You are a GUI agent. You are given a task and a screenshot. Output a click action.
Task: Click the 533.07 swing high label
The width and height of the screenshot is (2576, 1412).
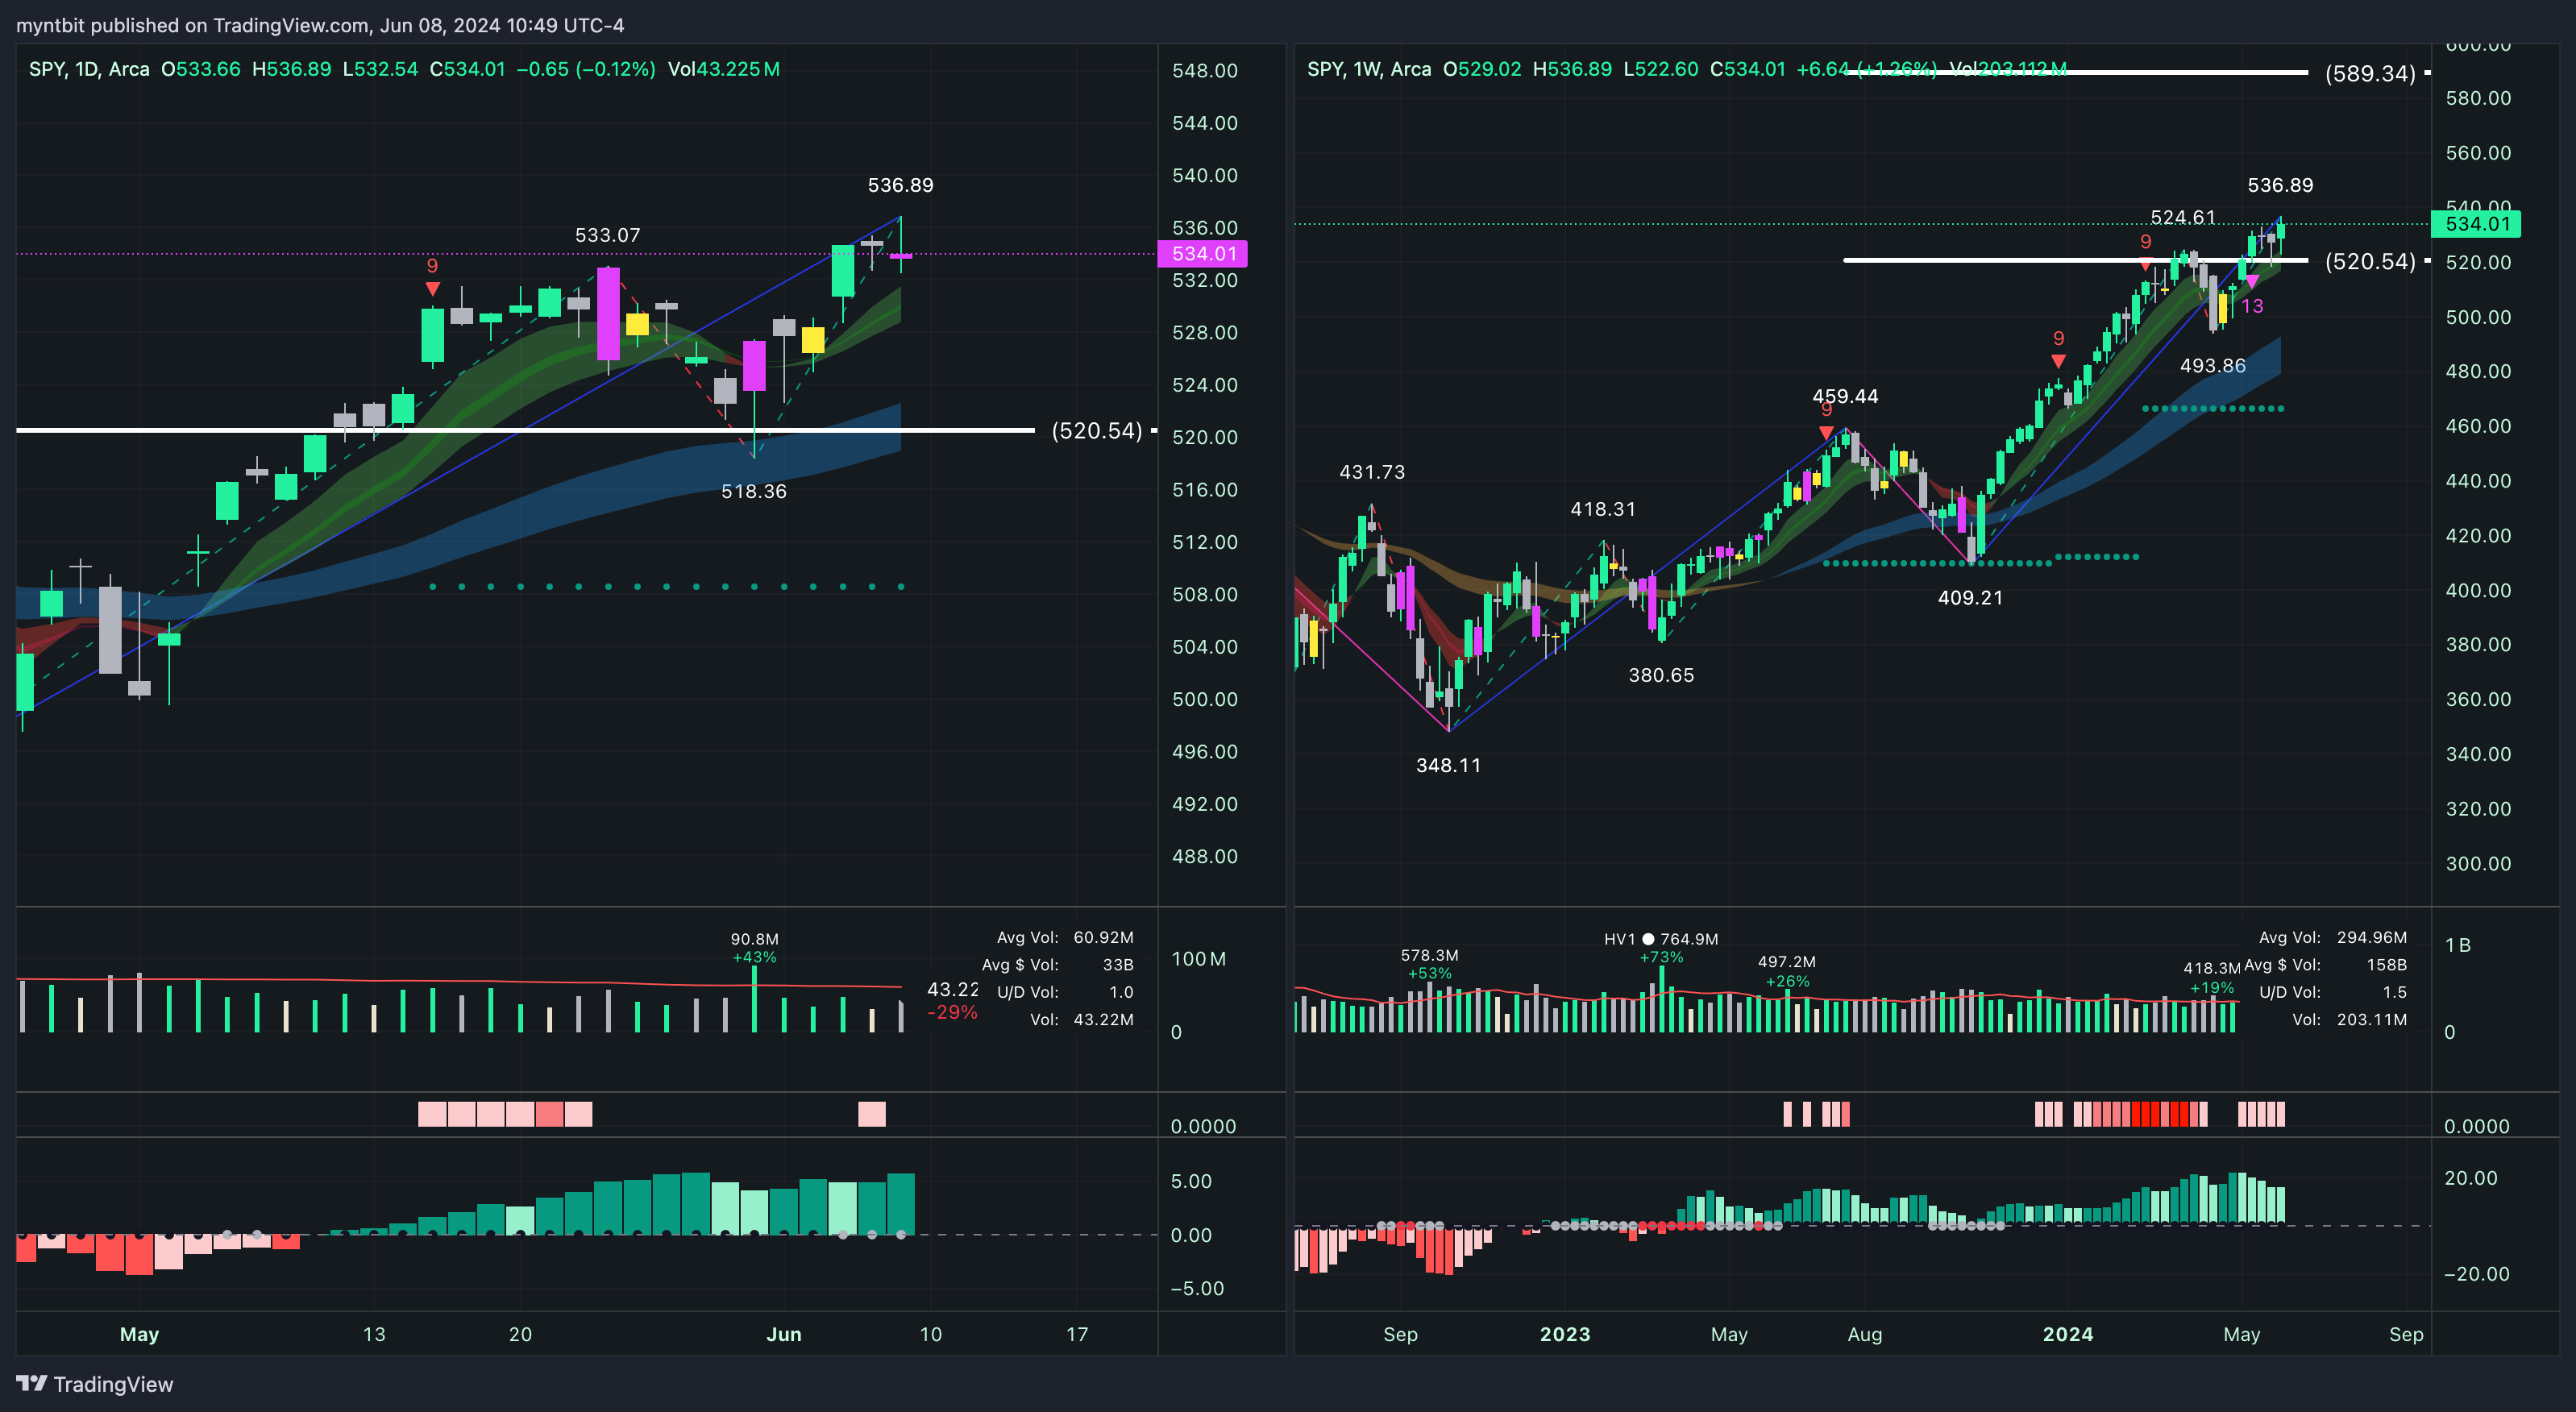[607, 235]
